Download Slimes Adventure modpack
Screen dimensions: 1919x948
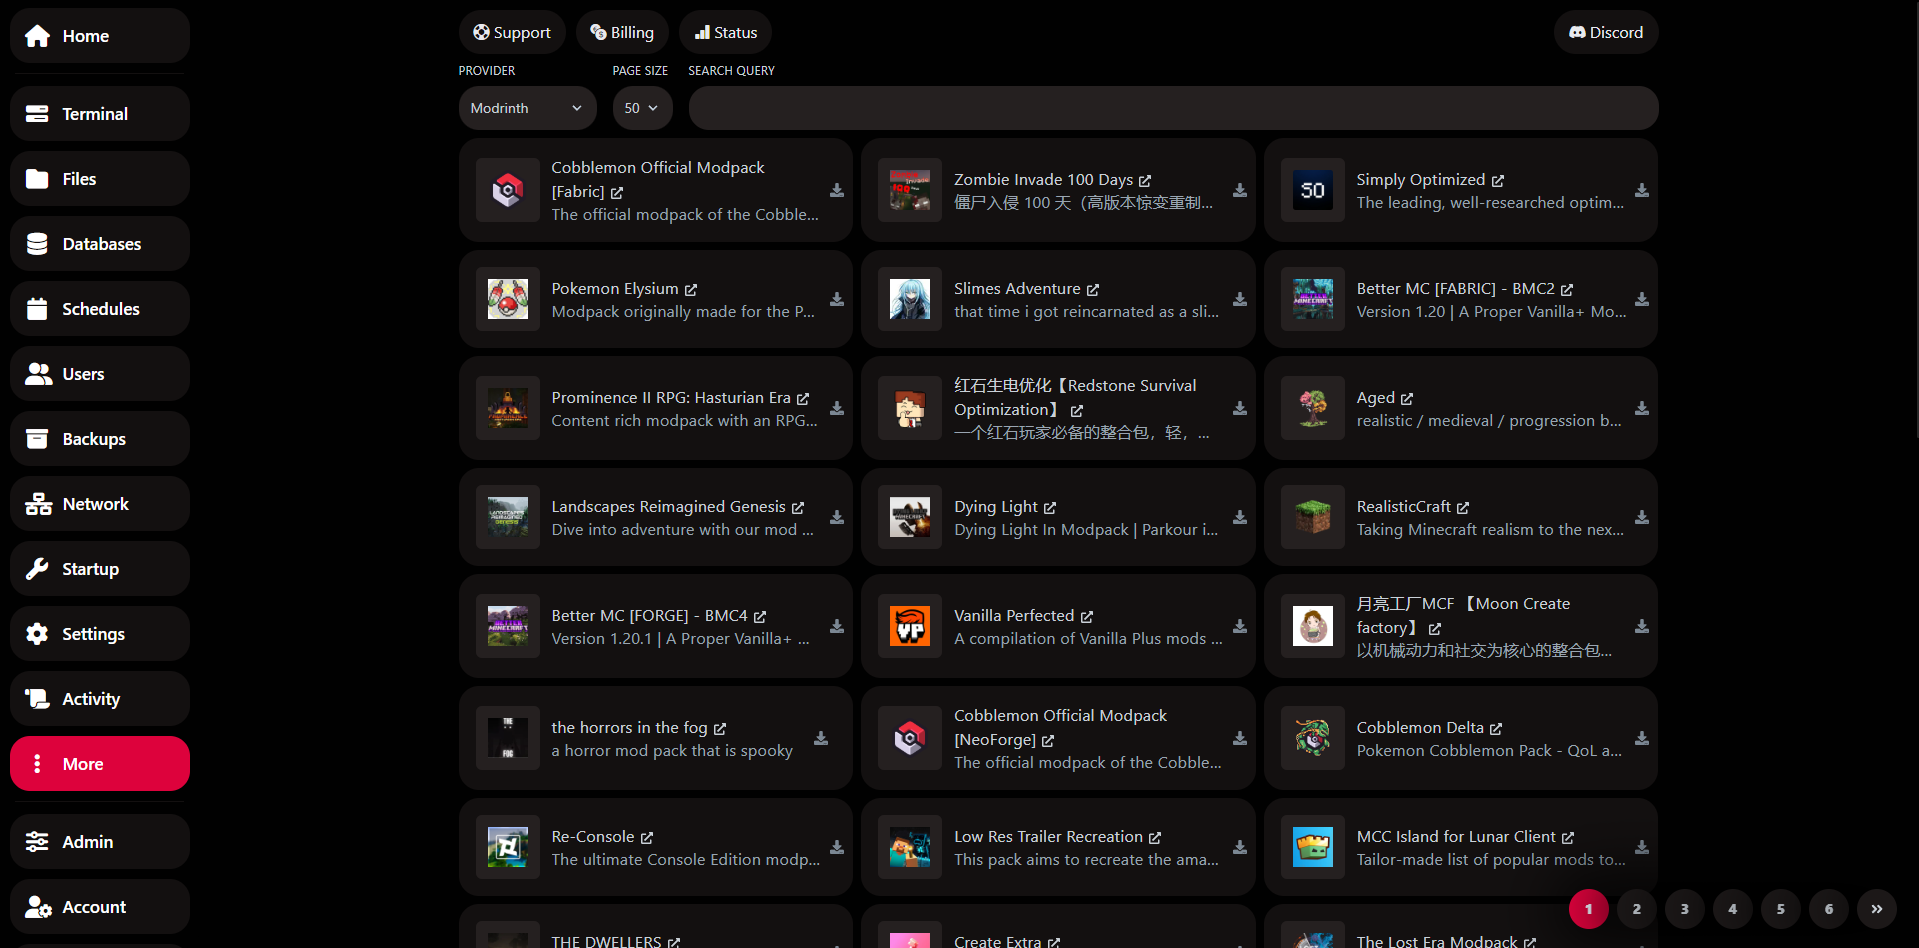pyautogui.click(x=1239, y=299)
